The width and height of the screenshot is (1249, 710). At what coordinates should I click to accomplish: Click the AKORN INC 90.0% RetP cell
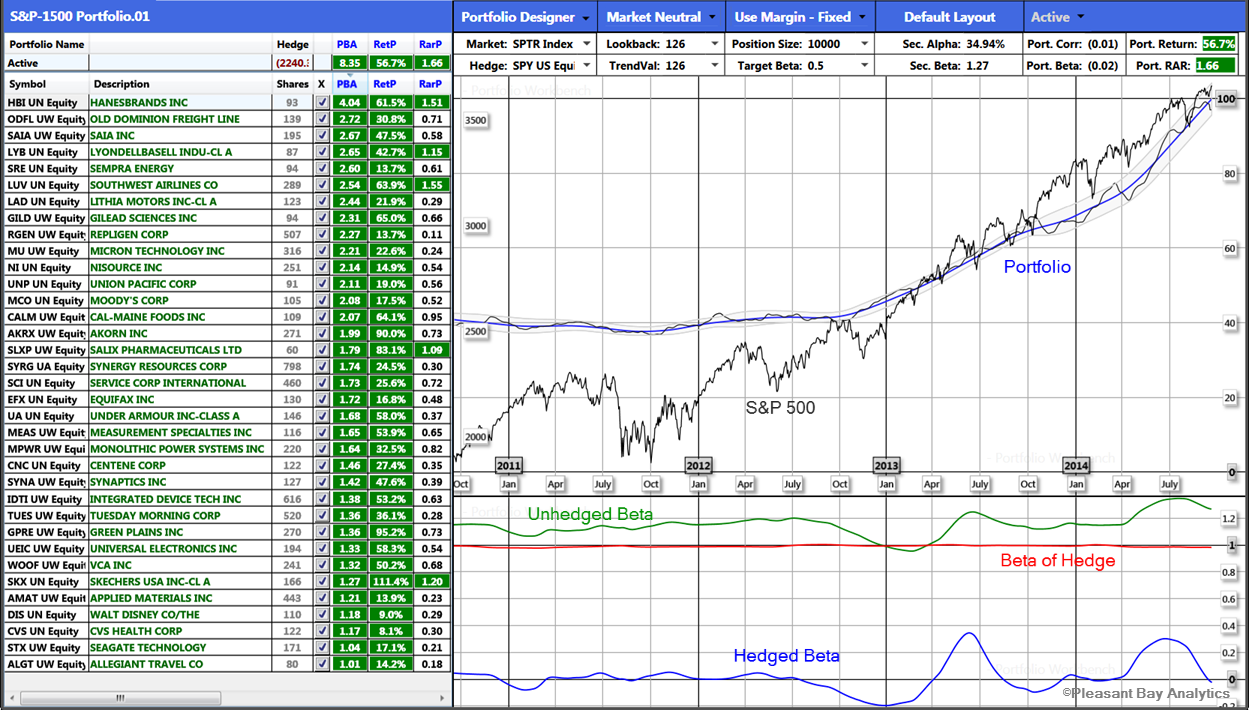pyautogui.click(x=390, y=333)
